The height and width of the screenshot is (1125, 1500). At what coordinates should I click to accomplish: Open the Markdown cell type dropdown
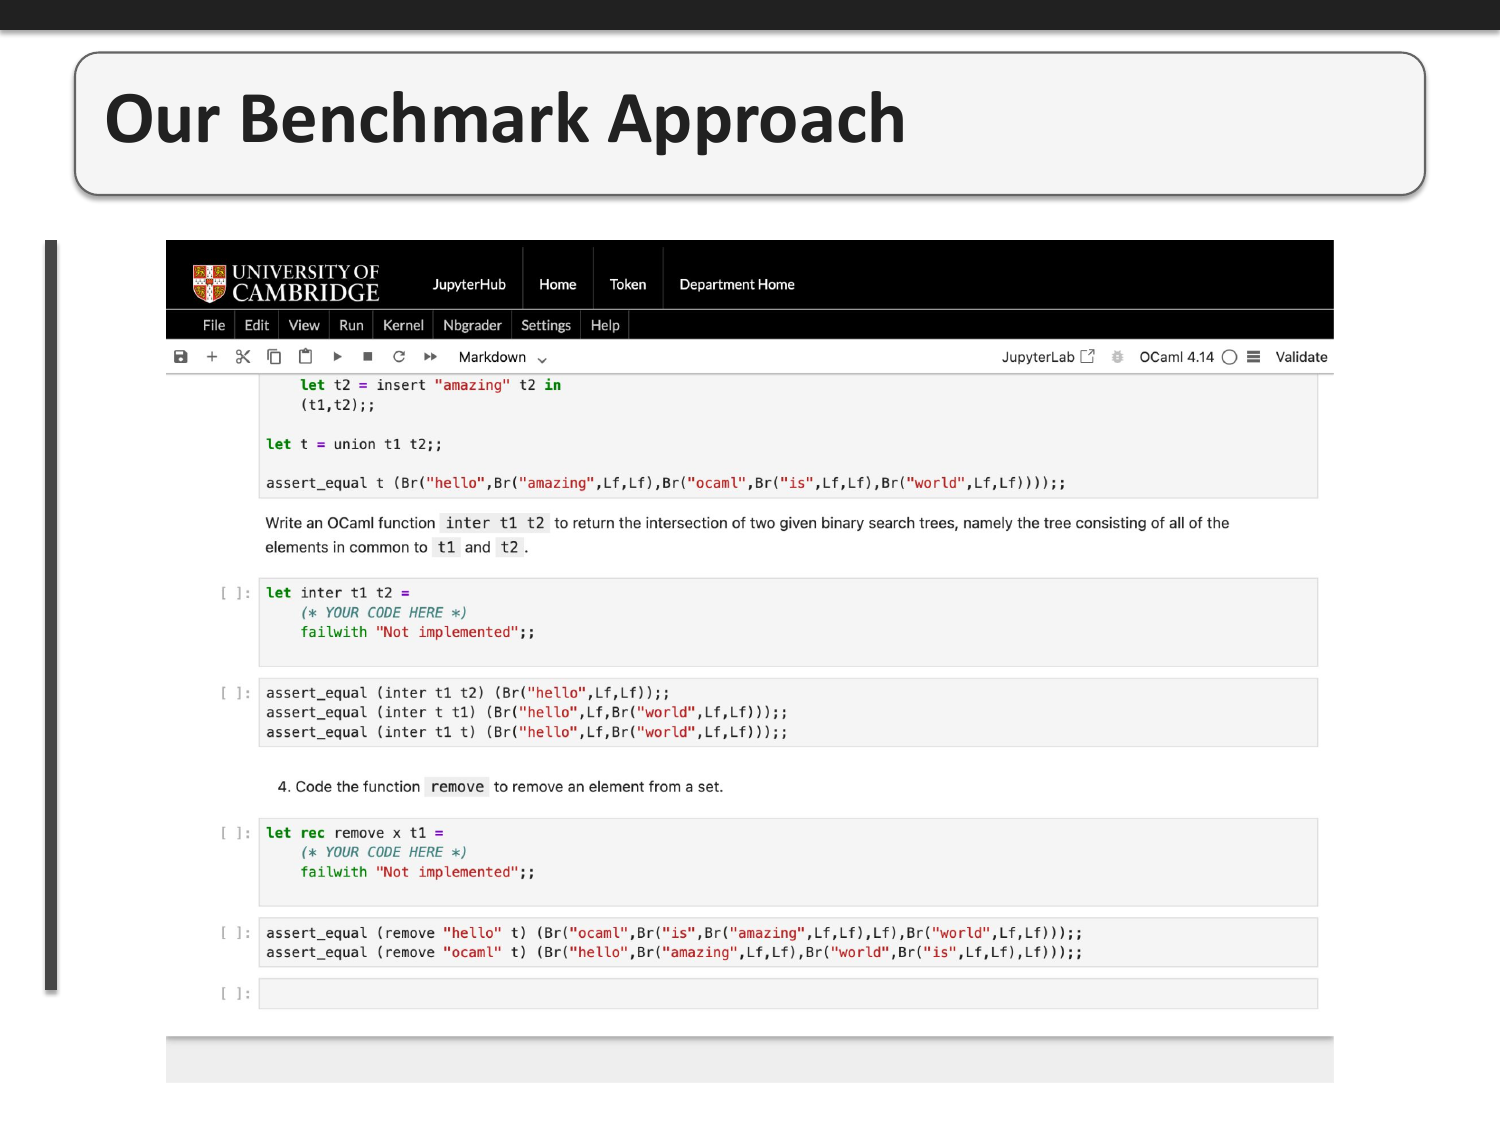pyautogui.click(x=502, y=358)
